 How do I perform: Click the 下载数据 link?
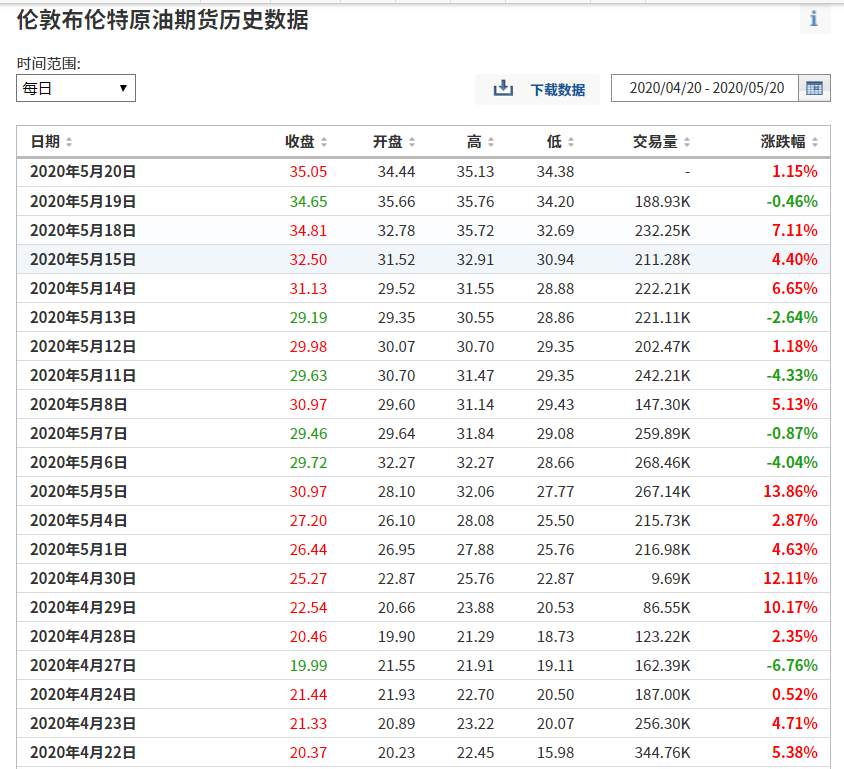tap(558, 89)
